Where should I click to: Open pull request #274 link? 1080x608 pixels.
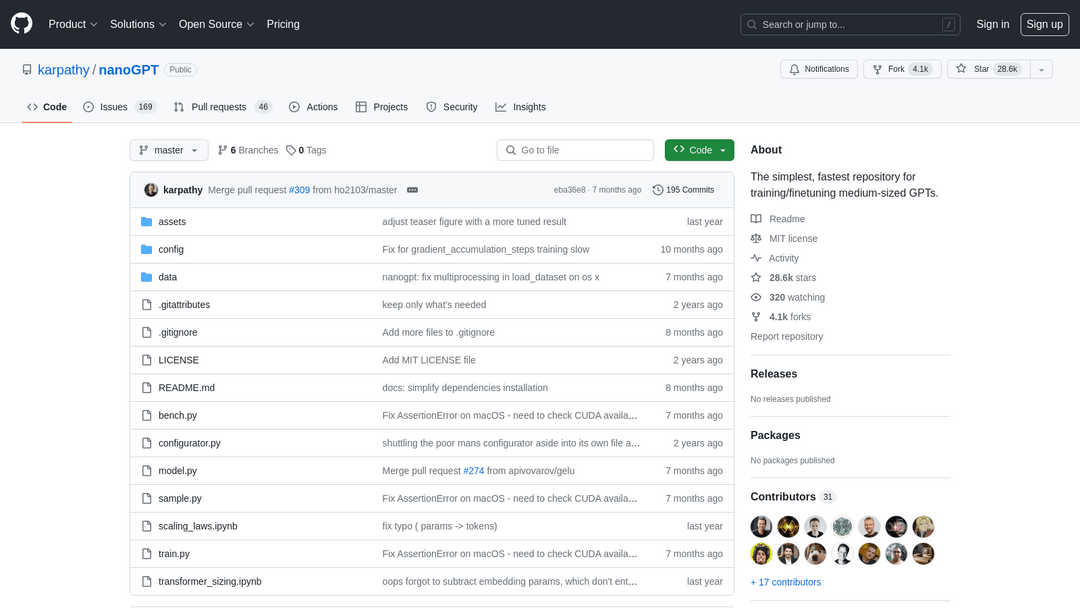(x=474, y=470)
